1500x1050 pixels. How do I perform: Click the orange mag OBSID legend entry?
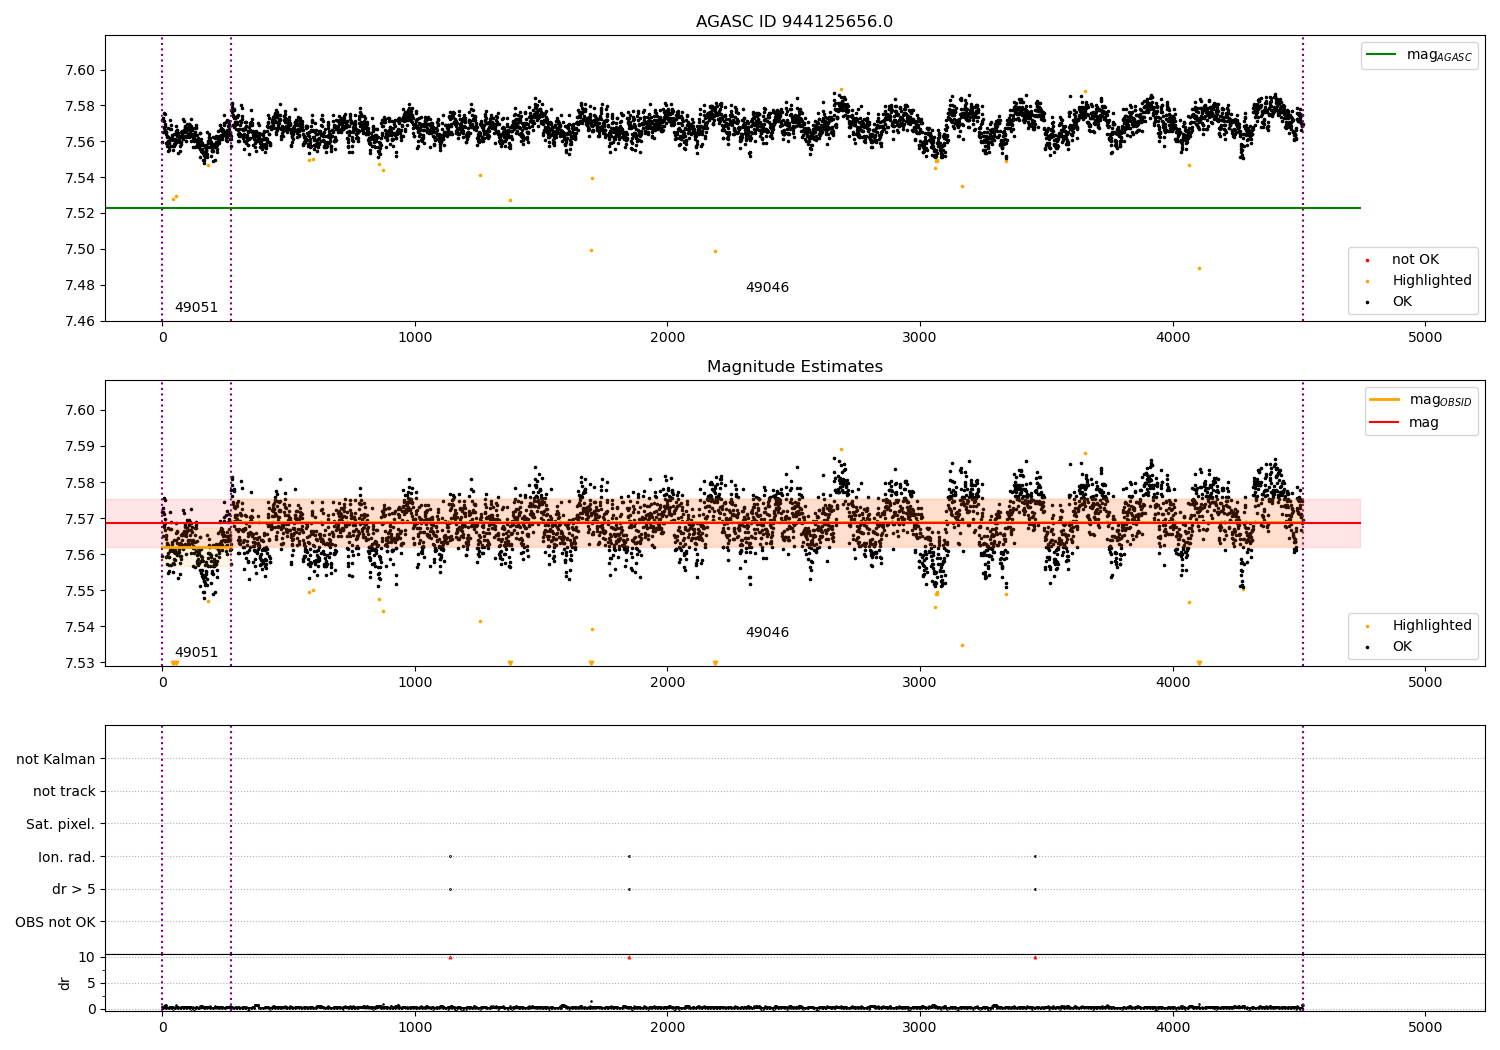(1421, 400)
